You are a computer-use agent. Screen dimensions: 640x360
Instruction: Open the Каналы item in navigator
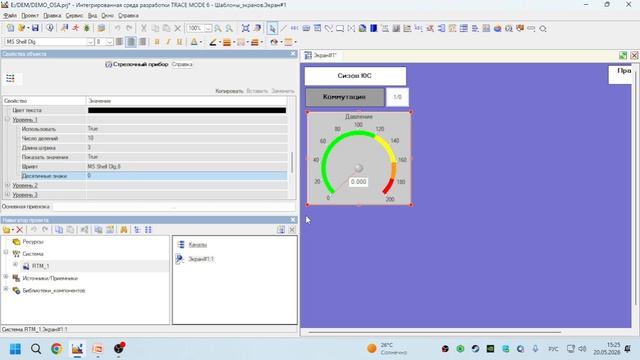(198, 245)
